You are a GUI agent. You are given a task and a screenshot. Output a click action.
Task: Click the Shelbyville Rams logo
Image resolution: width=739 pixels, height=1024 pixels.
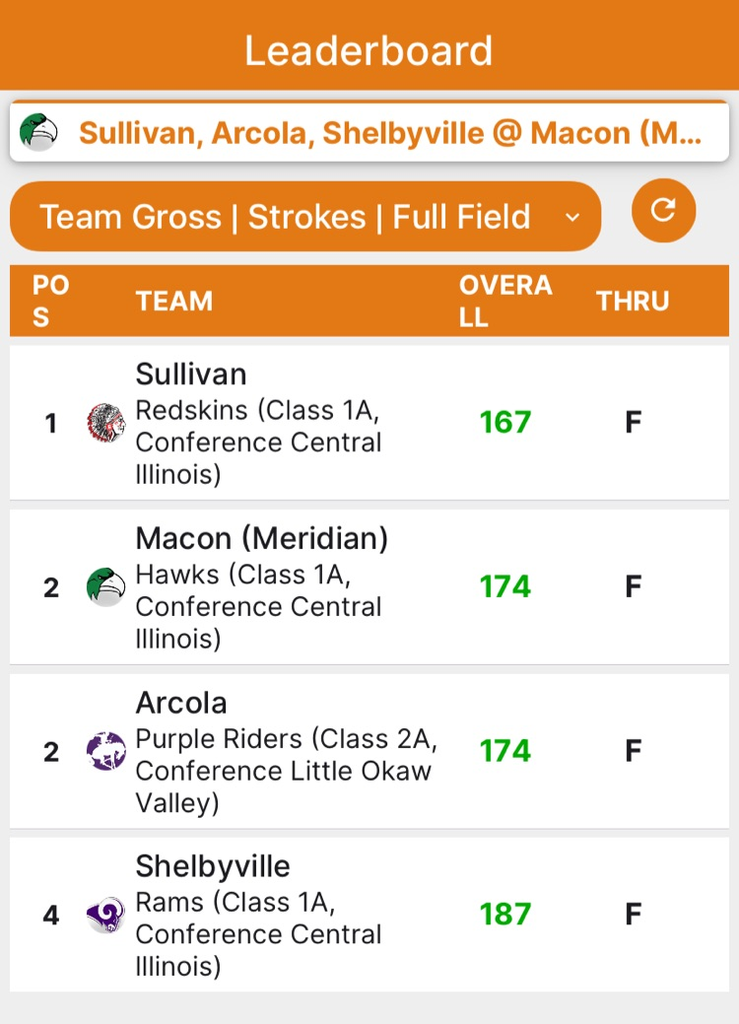(106, 915)
